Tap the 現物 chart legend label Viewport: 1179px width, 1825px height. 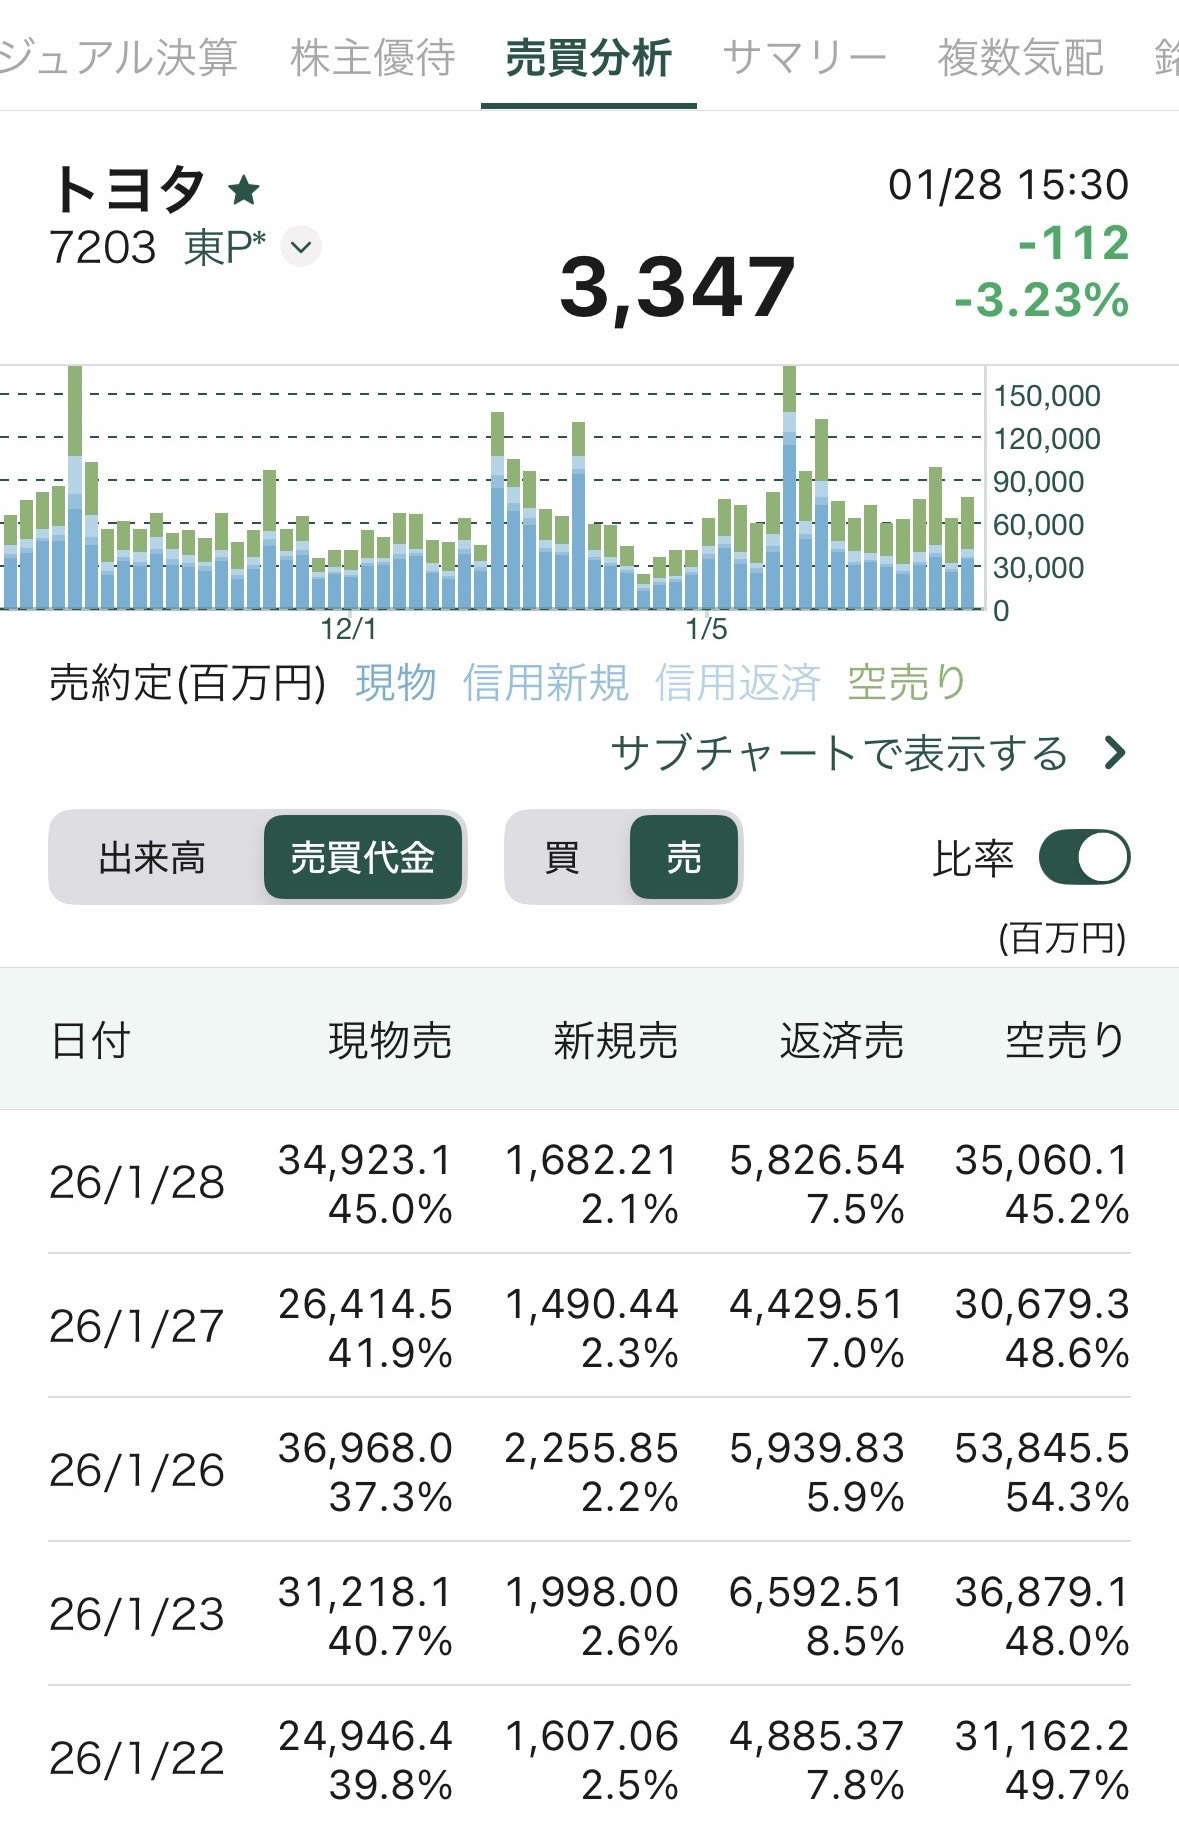(396, 683)
